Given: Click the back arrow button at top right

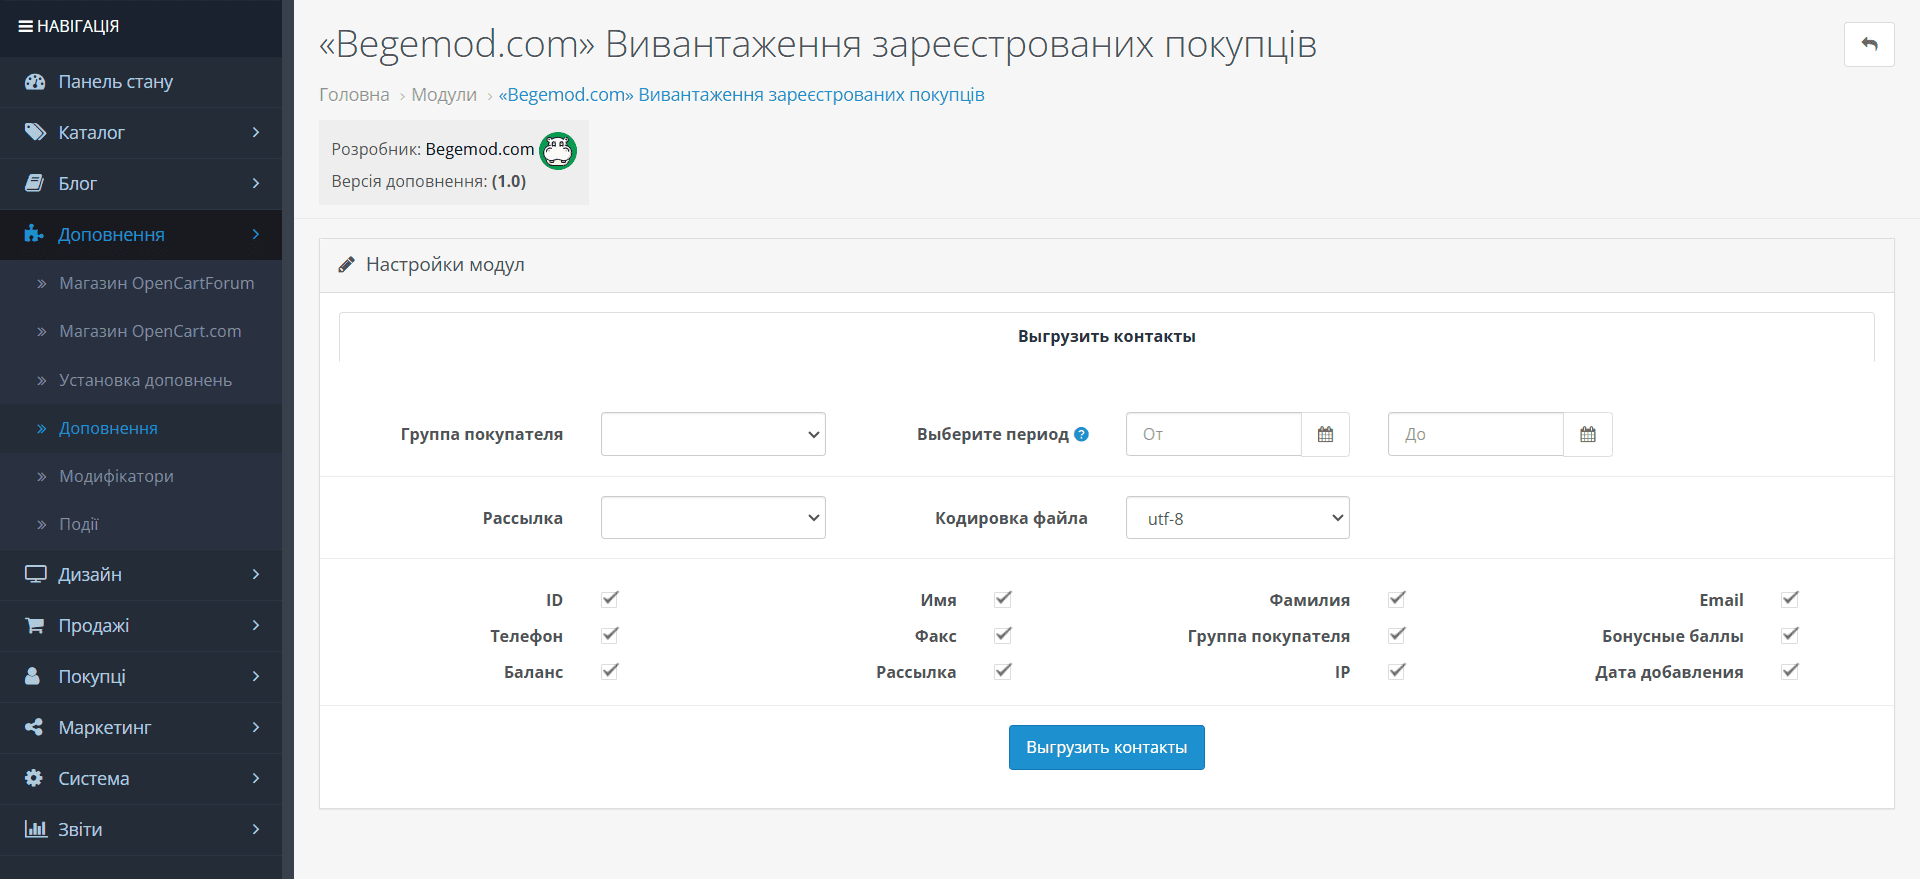Looking at the screenshot, I should coord(1869,45).
